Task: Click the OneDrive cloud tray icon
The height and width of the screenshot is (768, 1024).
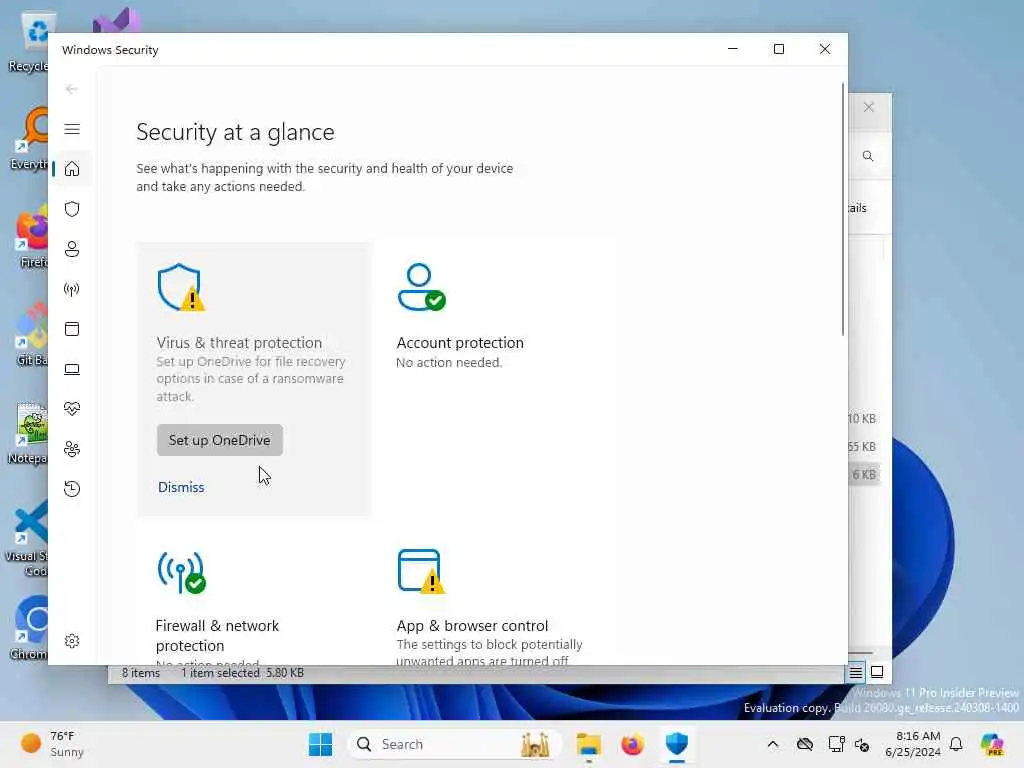Action: pos(805,744)
